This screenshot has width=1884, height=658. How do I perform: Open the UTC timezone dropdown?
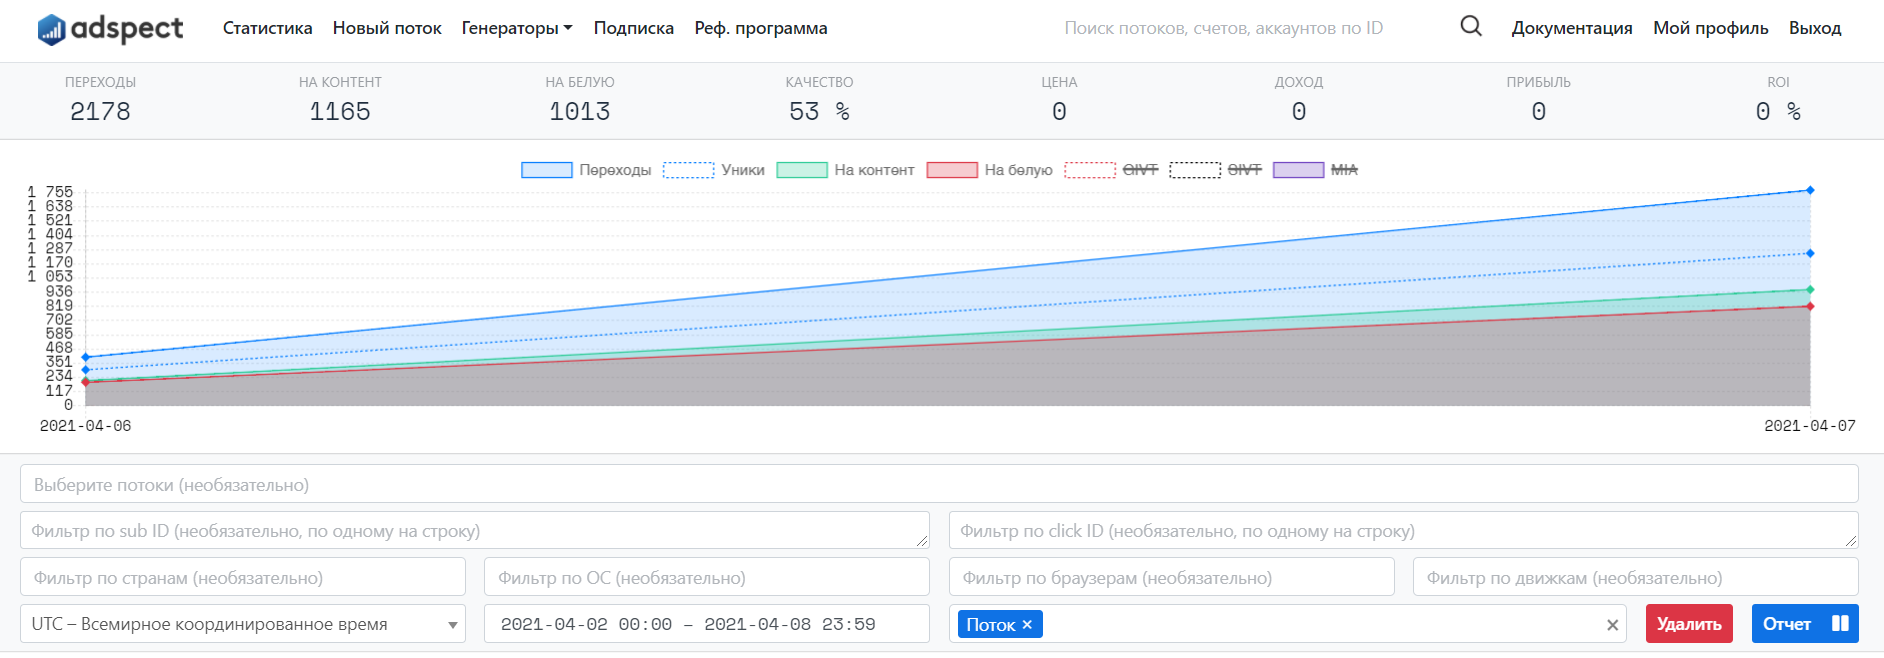click(x=243, y=624)
